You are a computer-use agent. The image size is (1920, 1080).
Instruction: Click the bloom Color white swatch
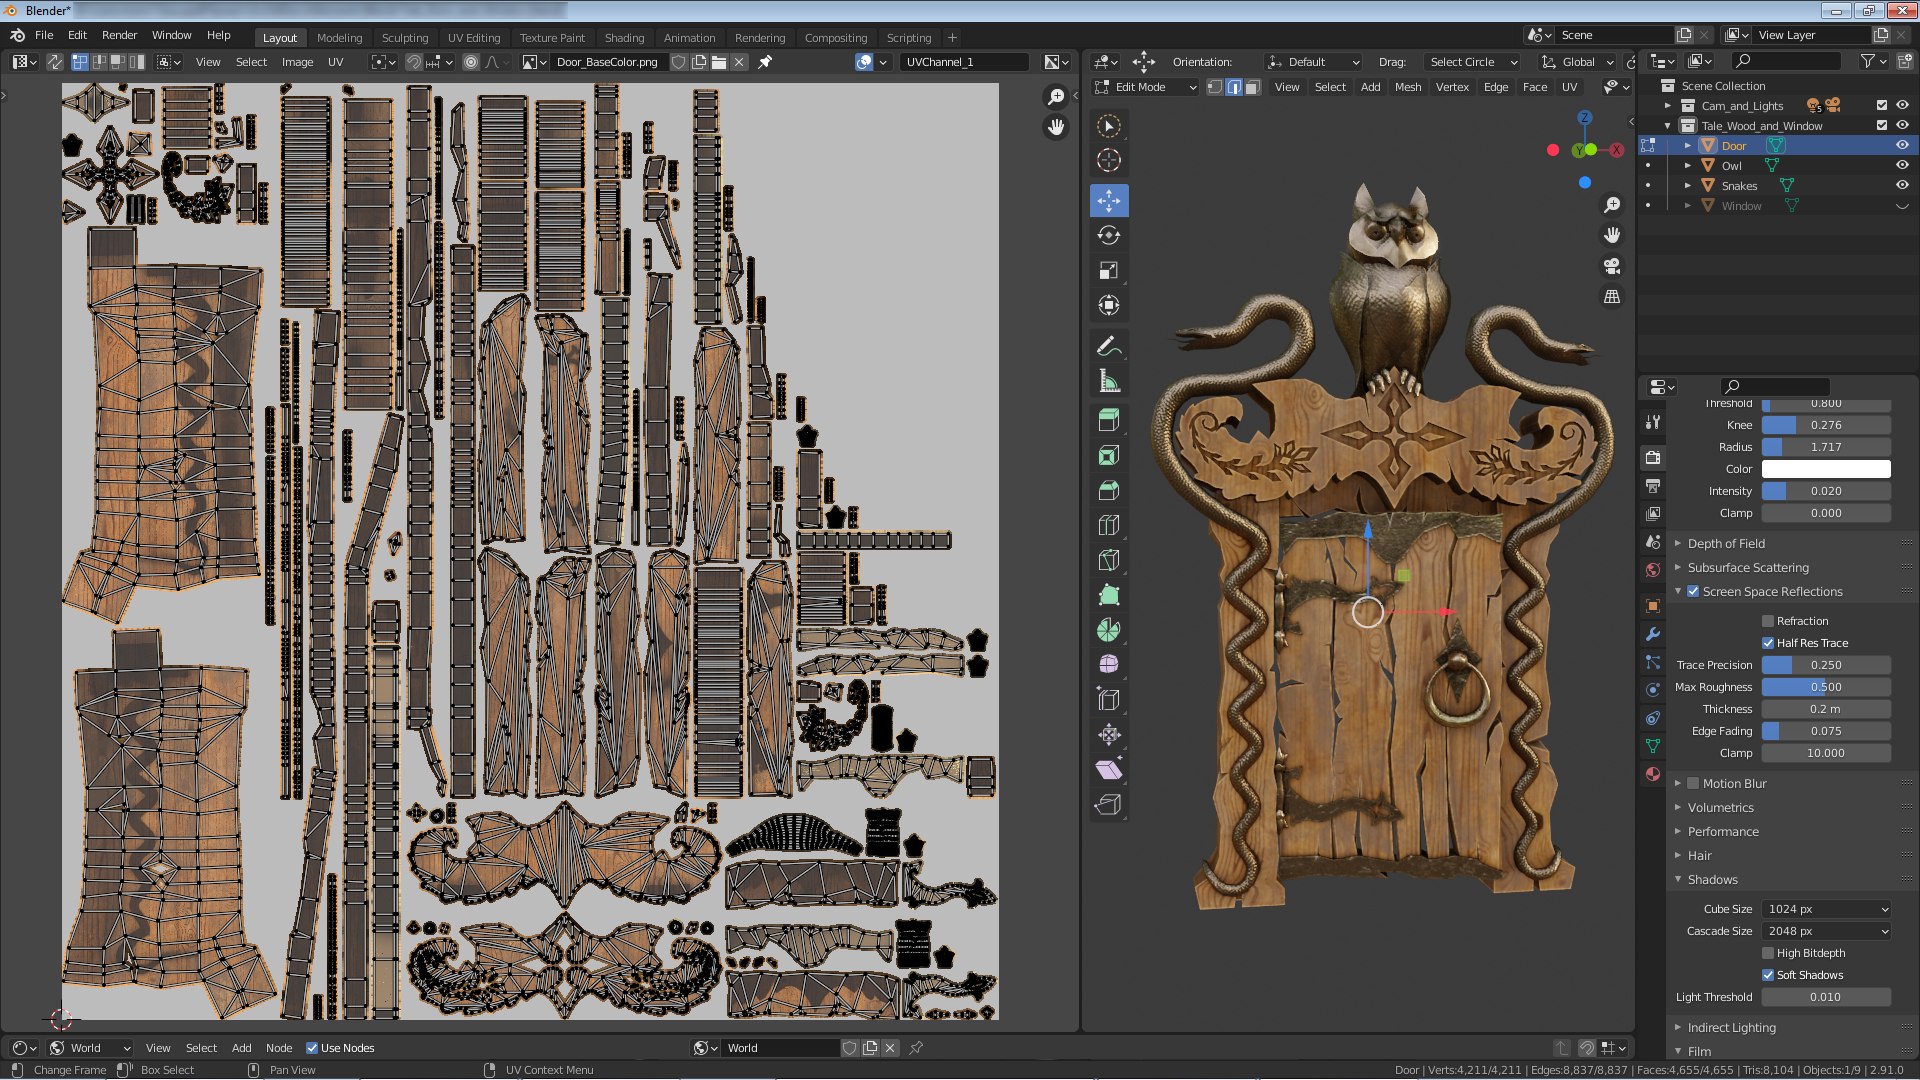click(x=1826, y=469)
